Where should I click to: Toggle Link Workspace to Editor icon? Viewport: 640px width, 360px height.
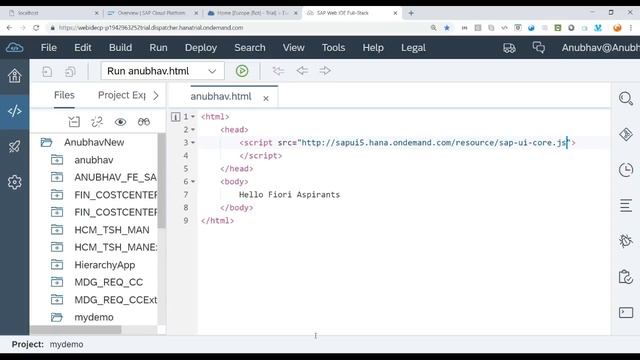(x=97, y=122)
